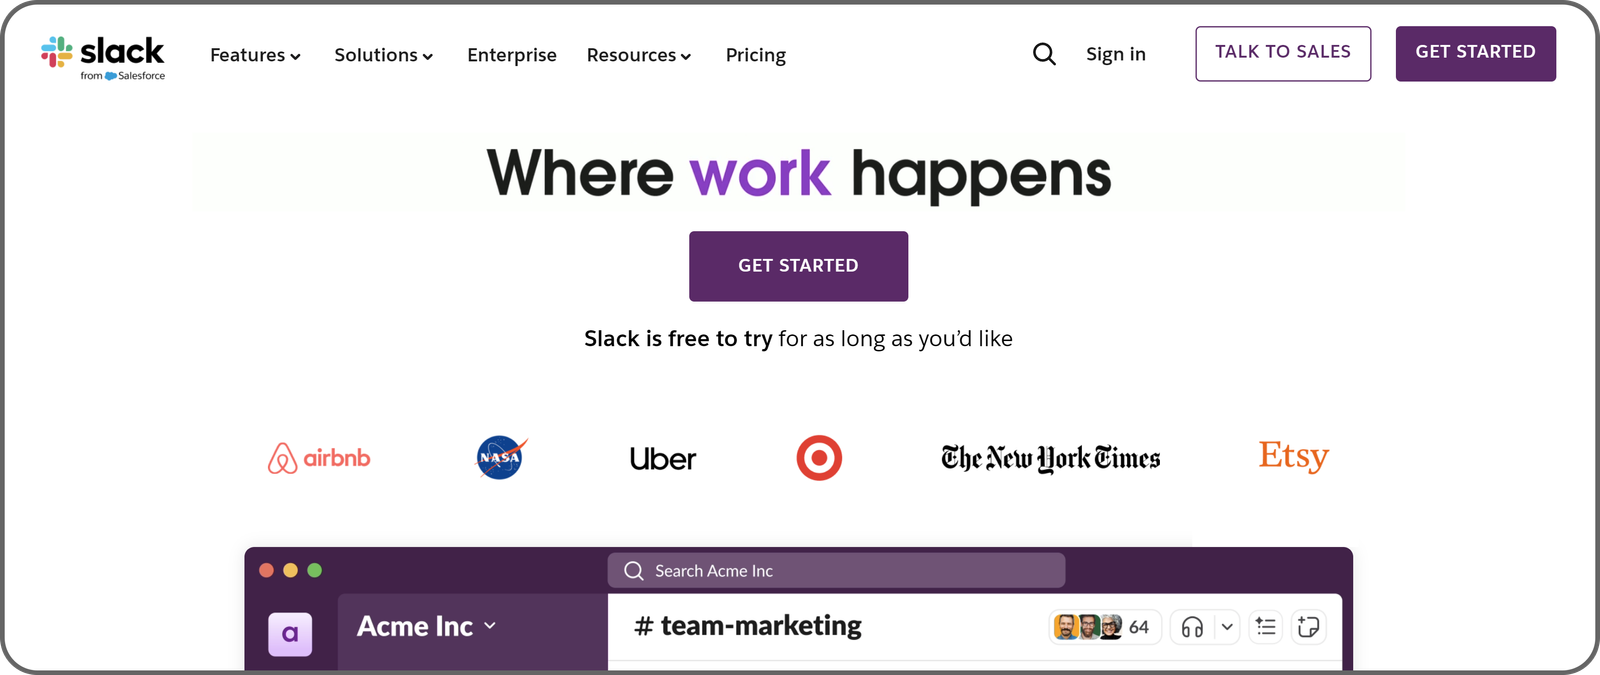Click the TALK TO SALES button
The height and width of the screenshot is (675, 1600).
pyautogui.click(x=1282, y=53)
